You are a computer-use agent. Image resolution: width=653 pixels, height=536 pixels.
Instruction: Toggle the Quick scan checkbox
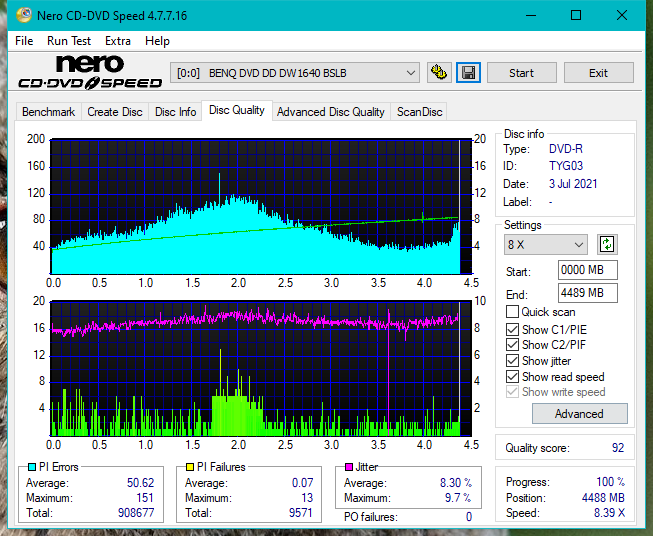(512, 312)
